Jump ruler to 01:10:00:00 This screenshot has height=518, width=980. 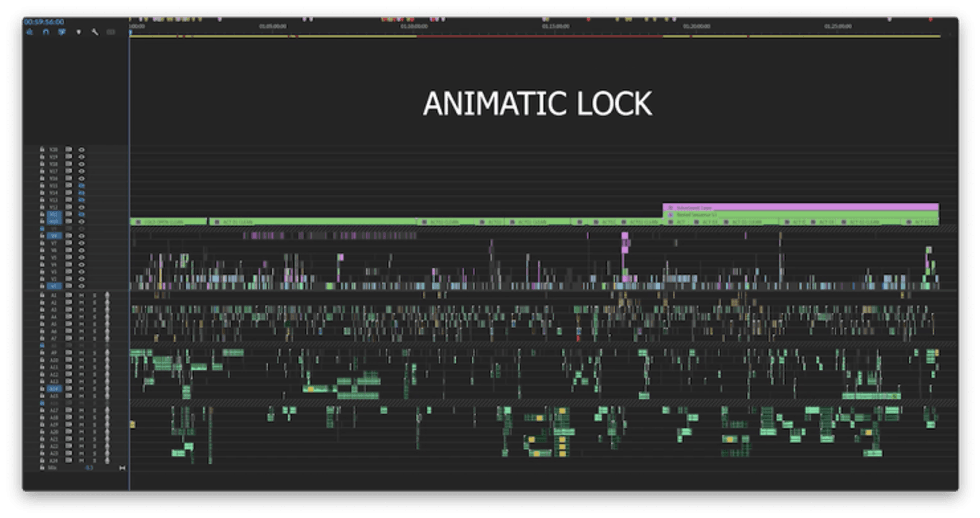tap(414, 26)
